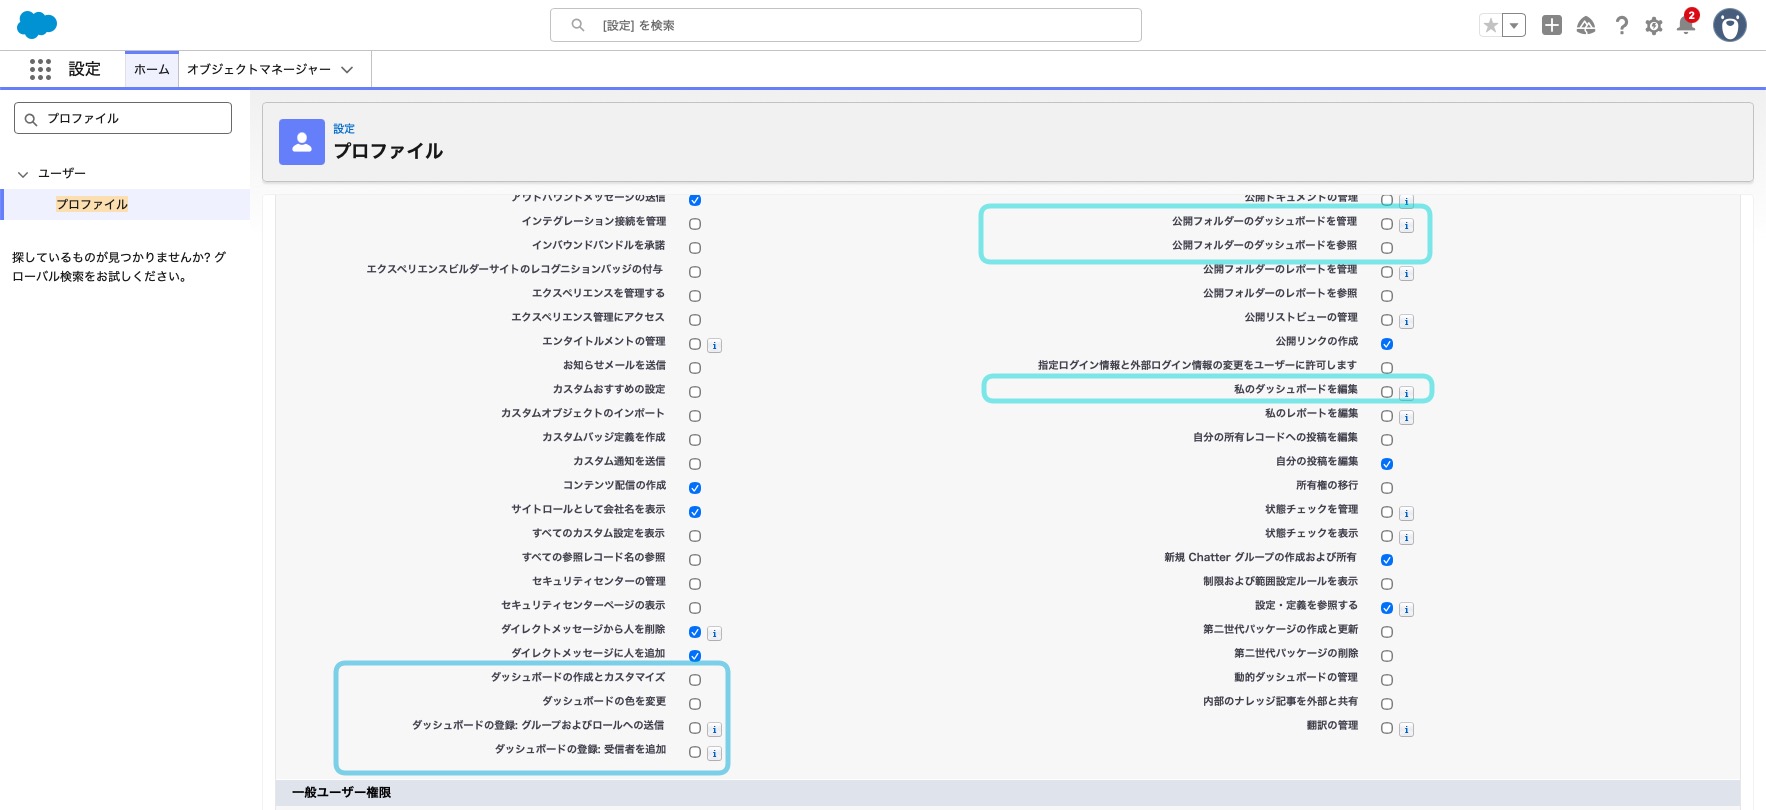Open the Trailhead guidance center icon
Image resolution: width=1766 pixels, height=810 pixels.
1586,26
